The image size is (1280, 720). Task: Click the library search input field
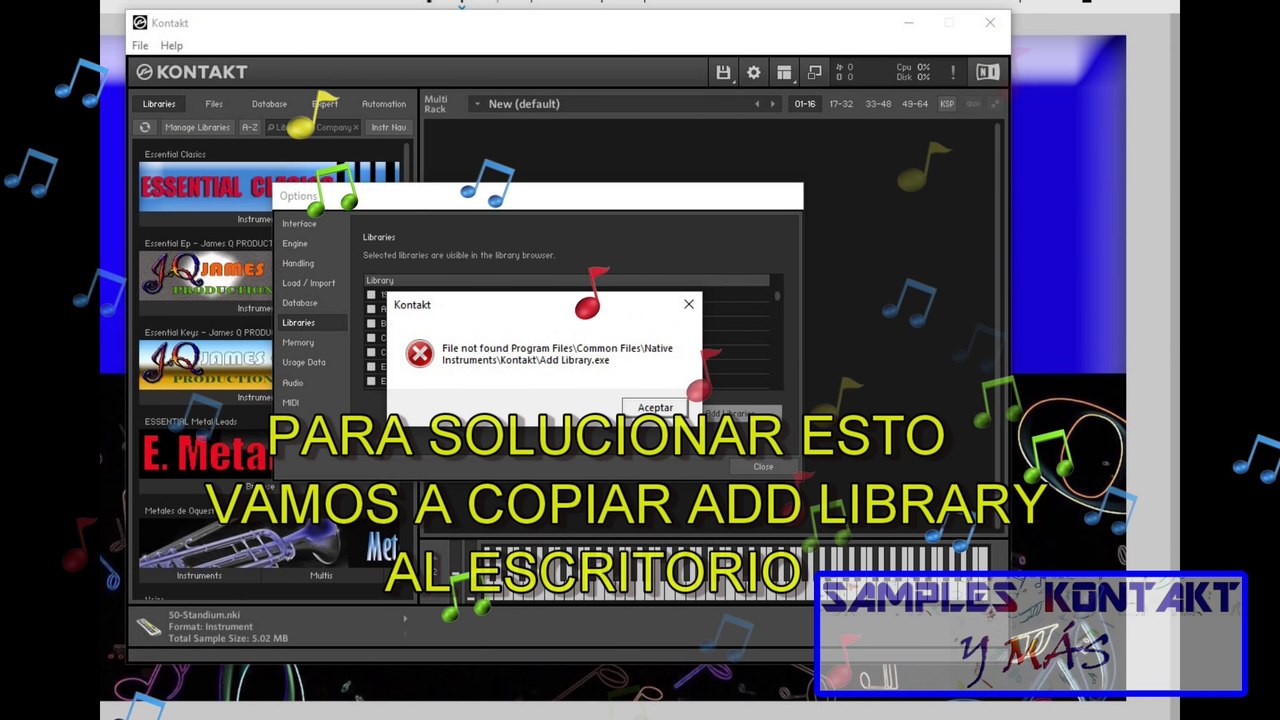coord(313,127)
